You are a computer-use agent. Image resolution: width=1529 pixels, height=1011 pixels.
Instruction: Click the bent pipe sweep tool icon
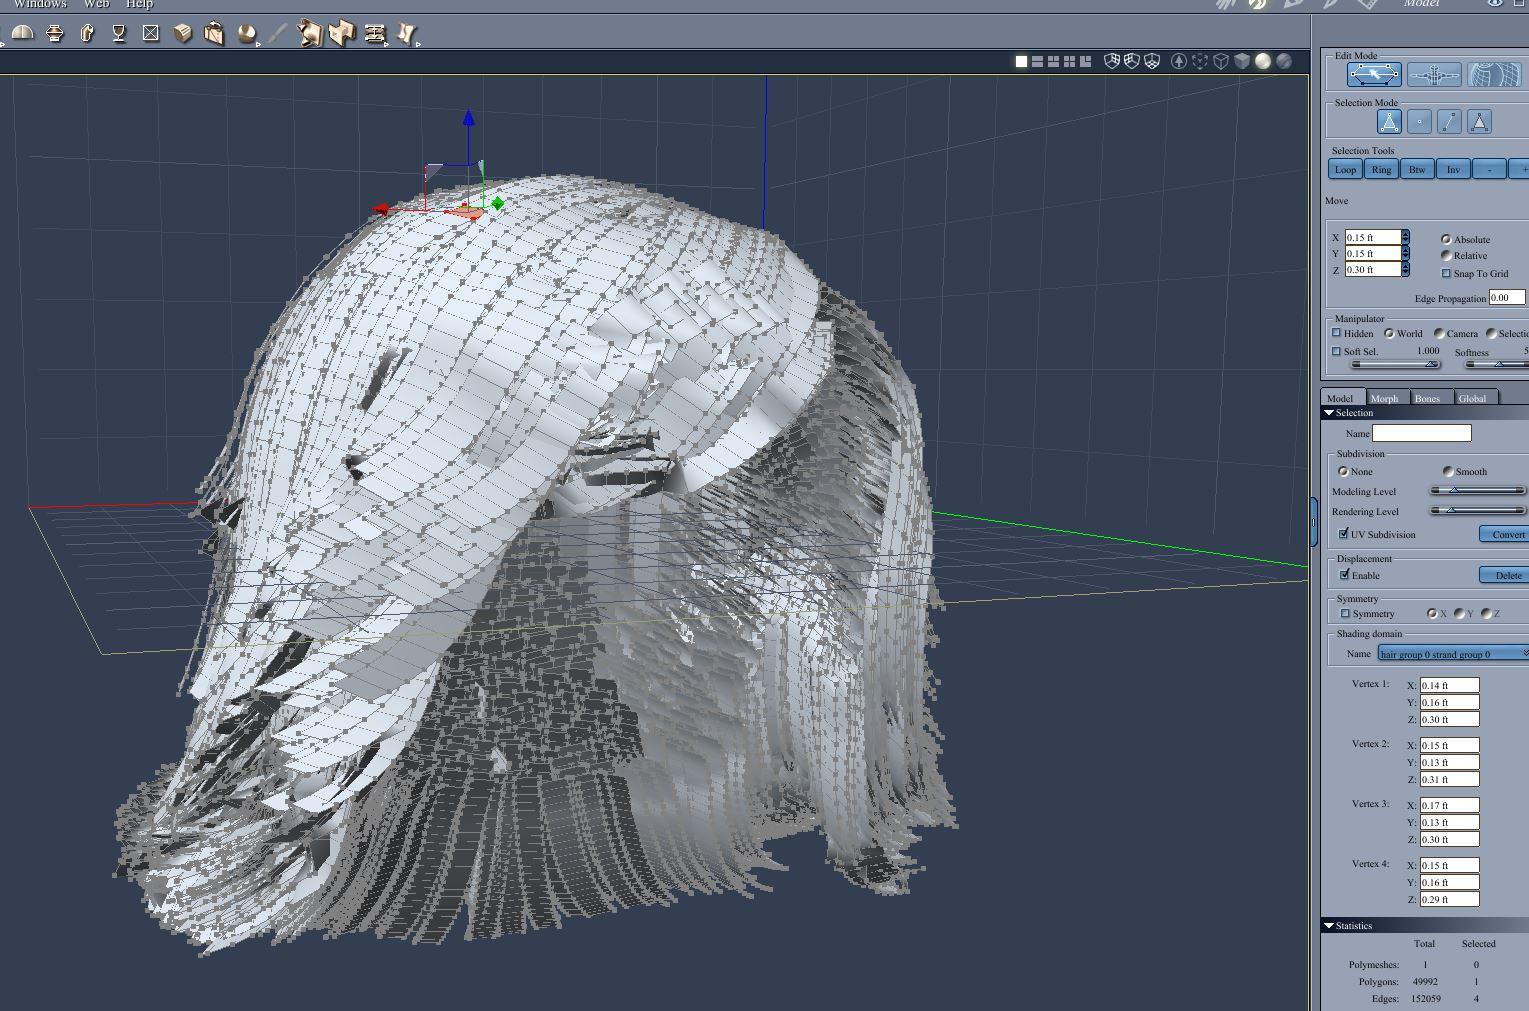[87, 33]
